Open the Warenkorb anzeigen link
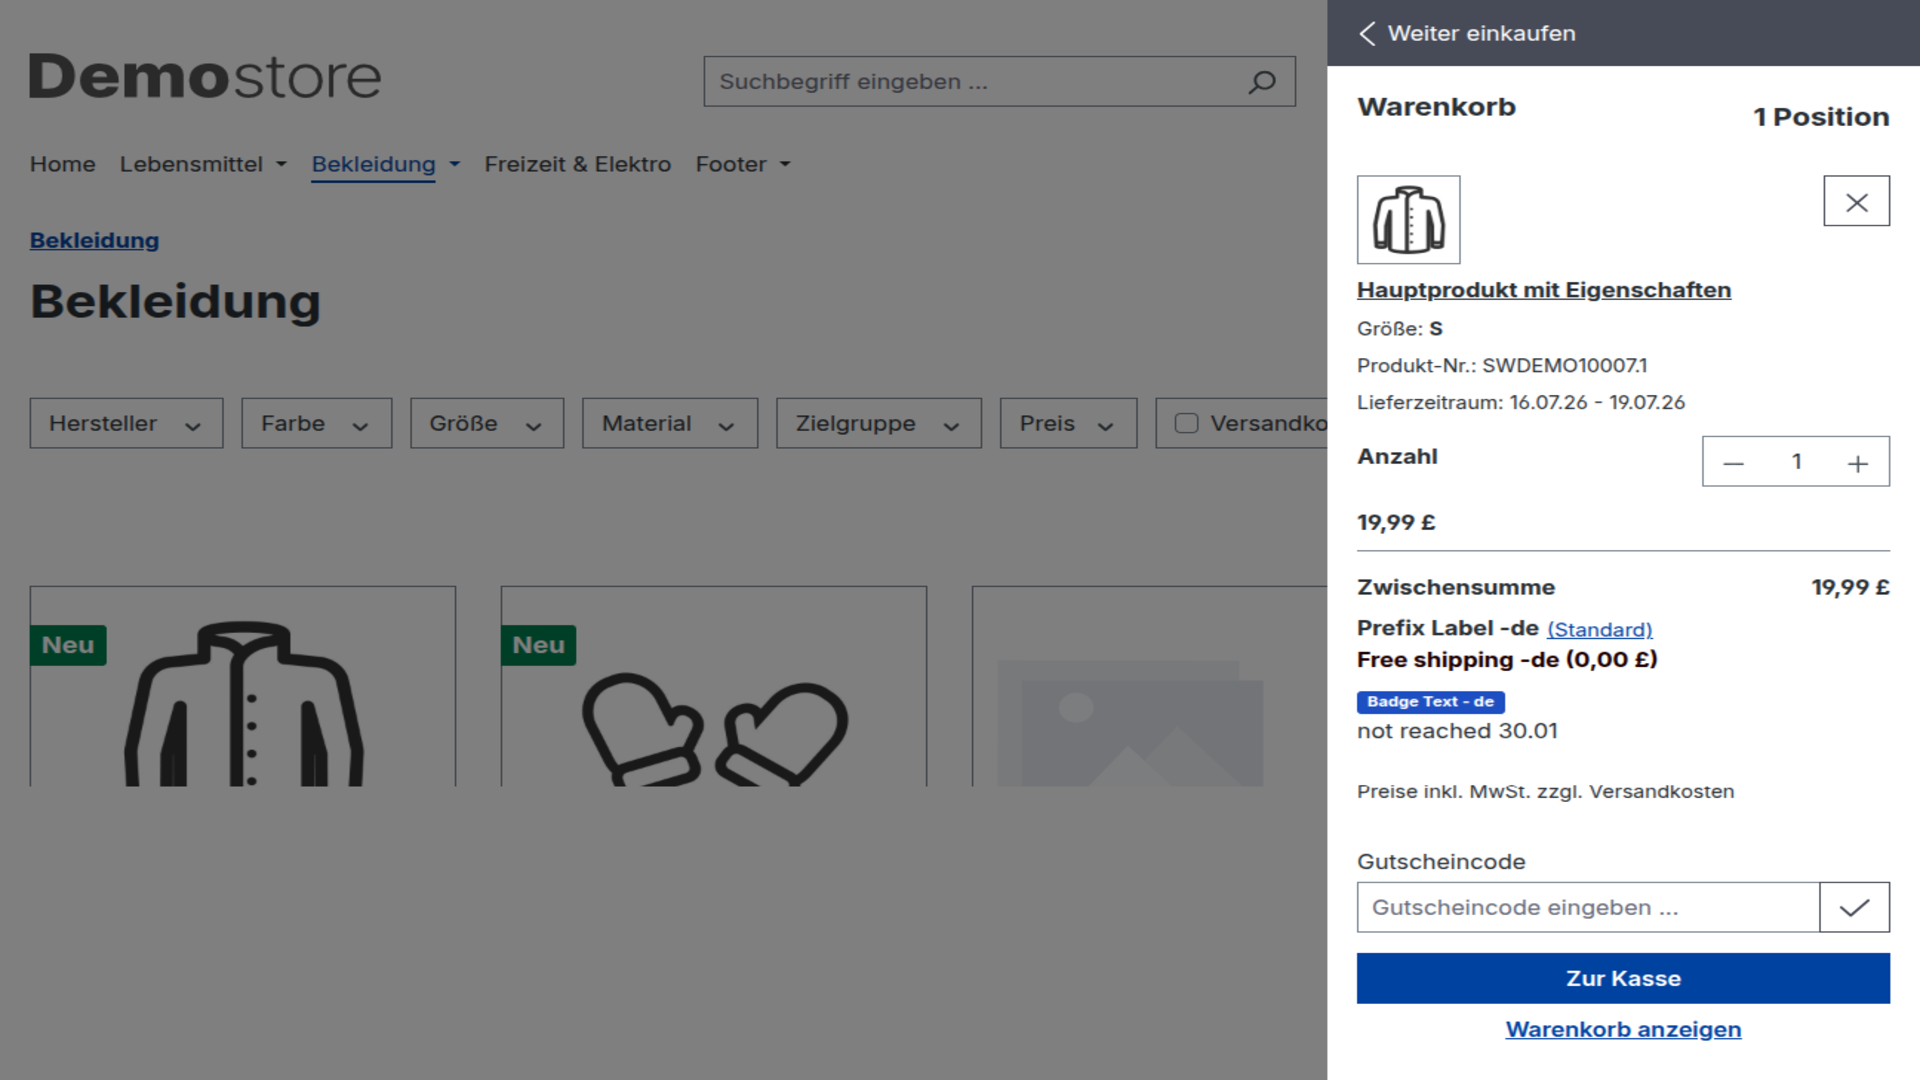1920x1080 pixels. [1623, 1029]
